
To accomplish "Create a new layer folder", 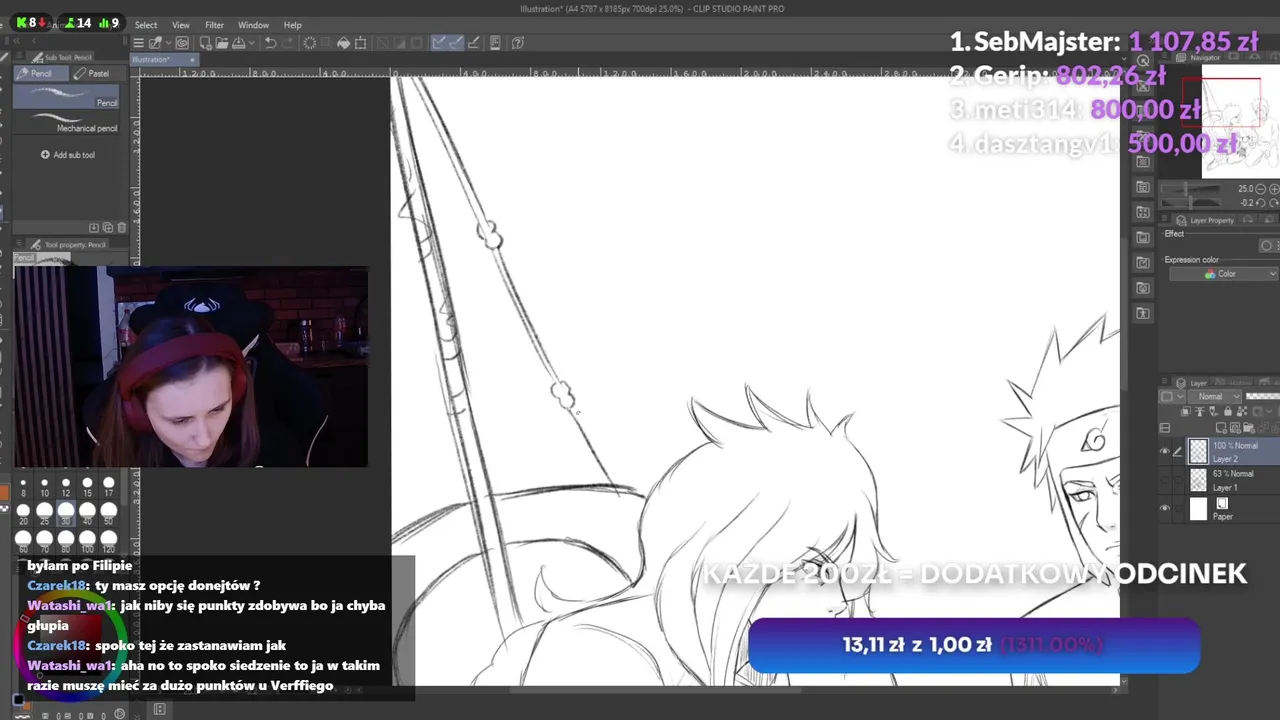I will point(1248,428).
